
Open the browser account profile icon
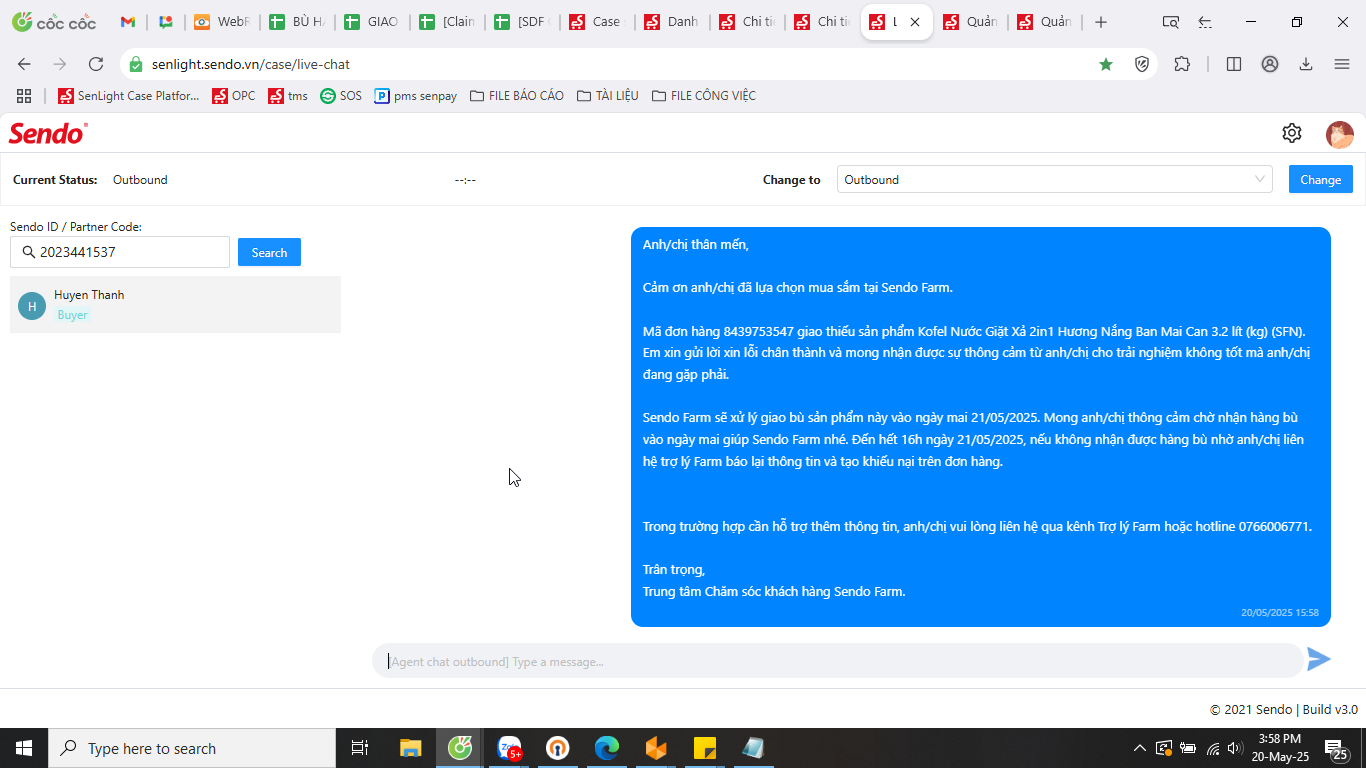point(1270,64)
